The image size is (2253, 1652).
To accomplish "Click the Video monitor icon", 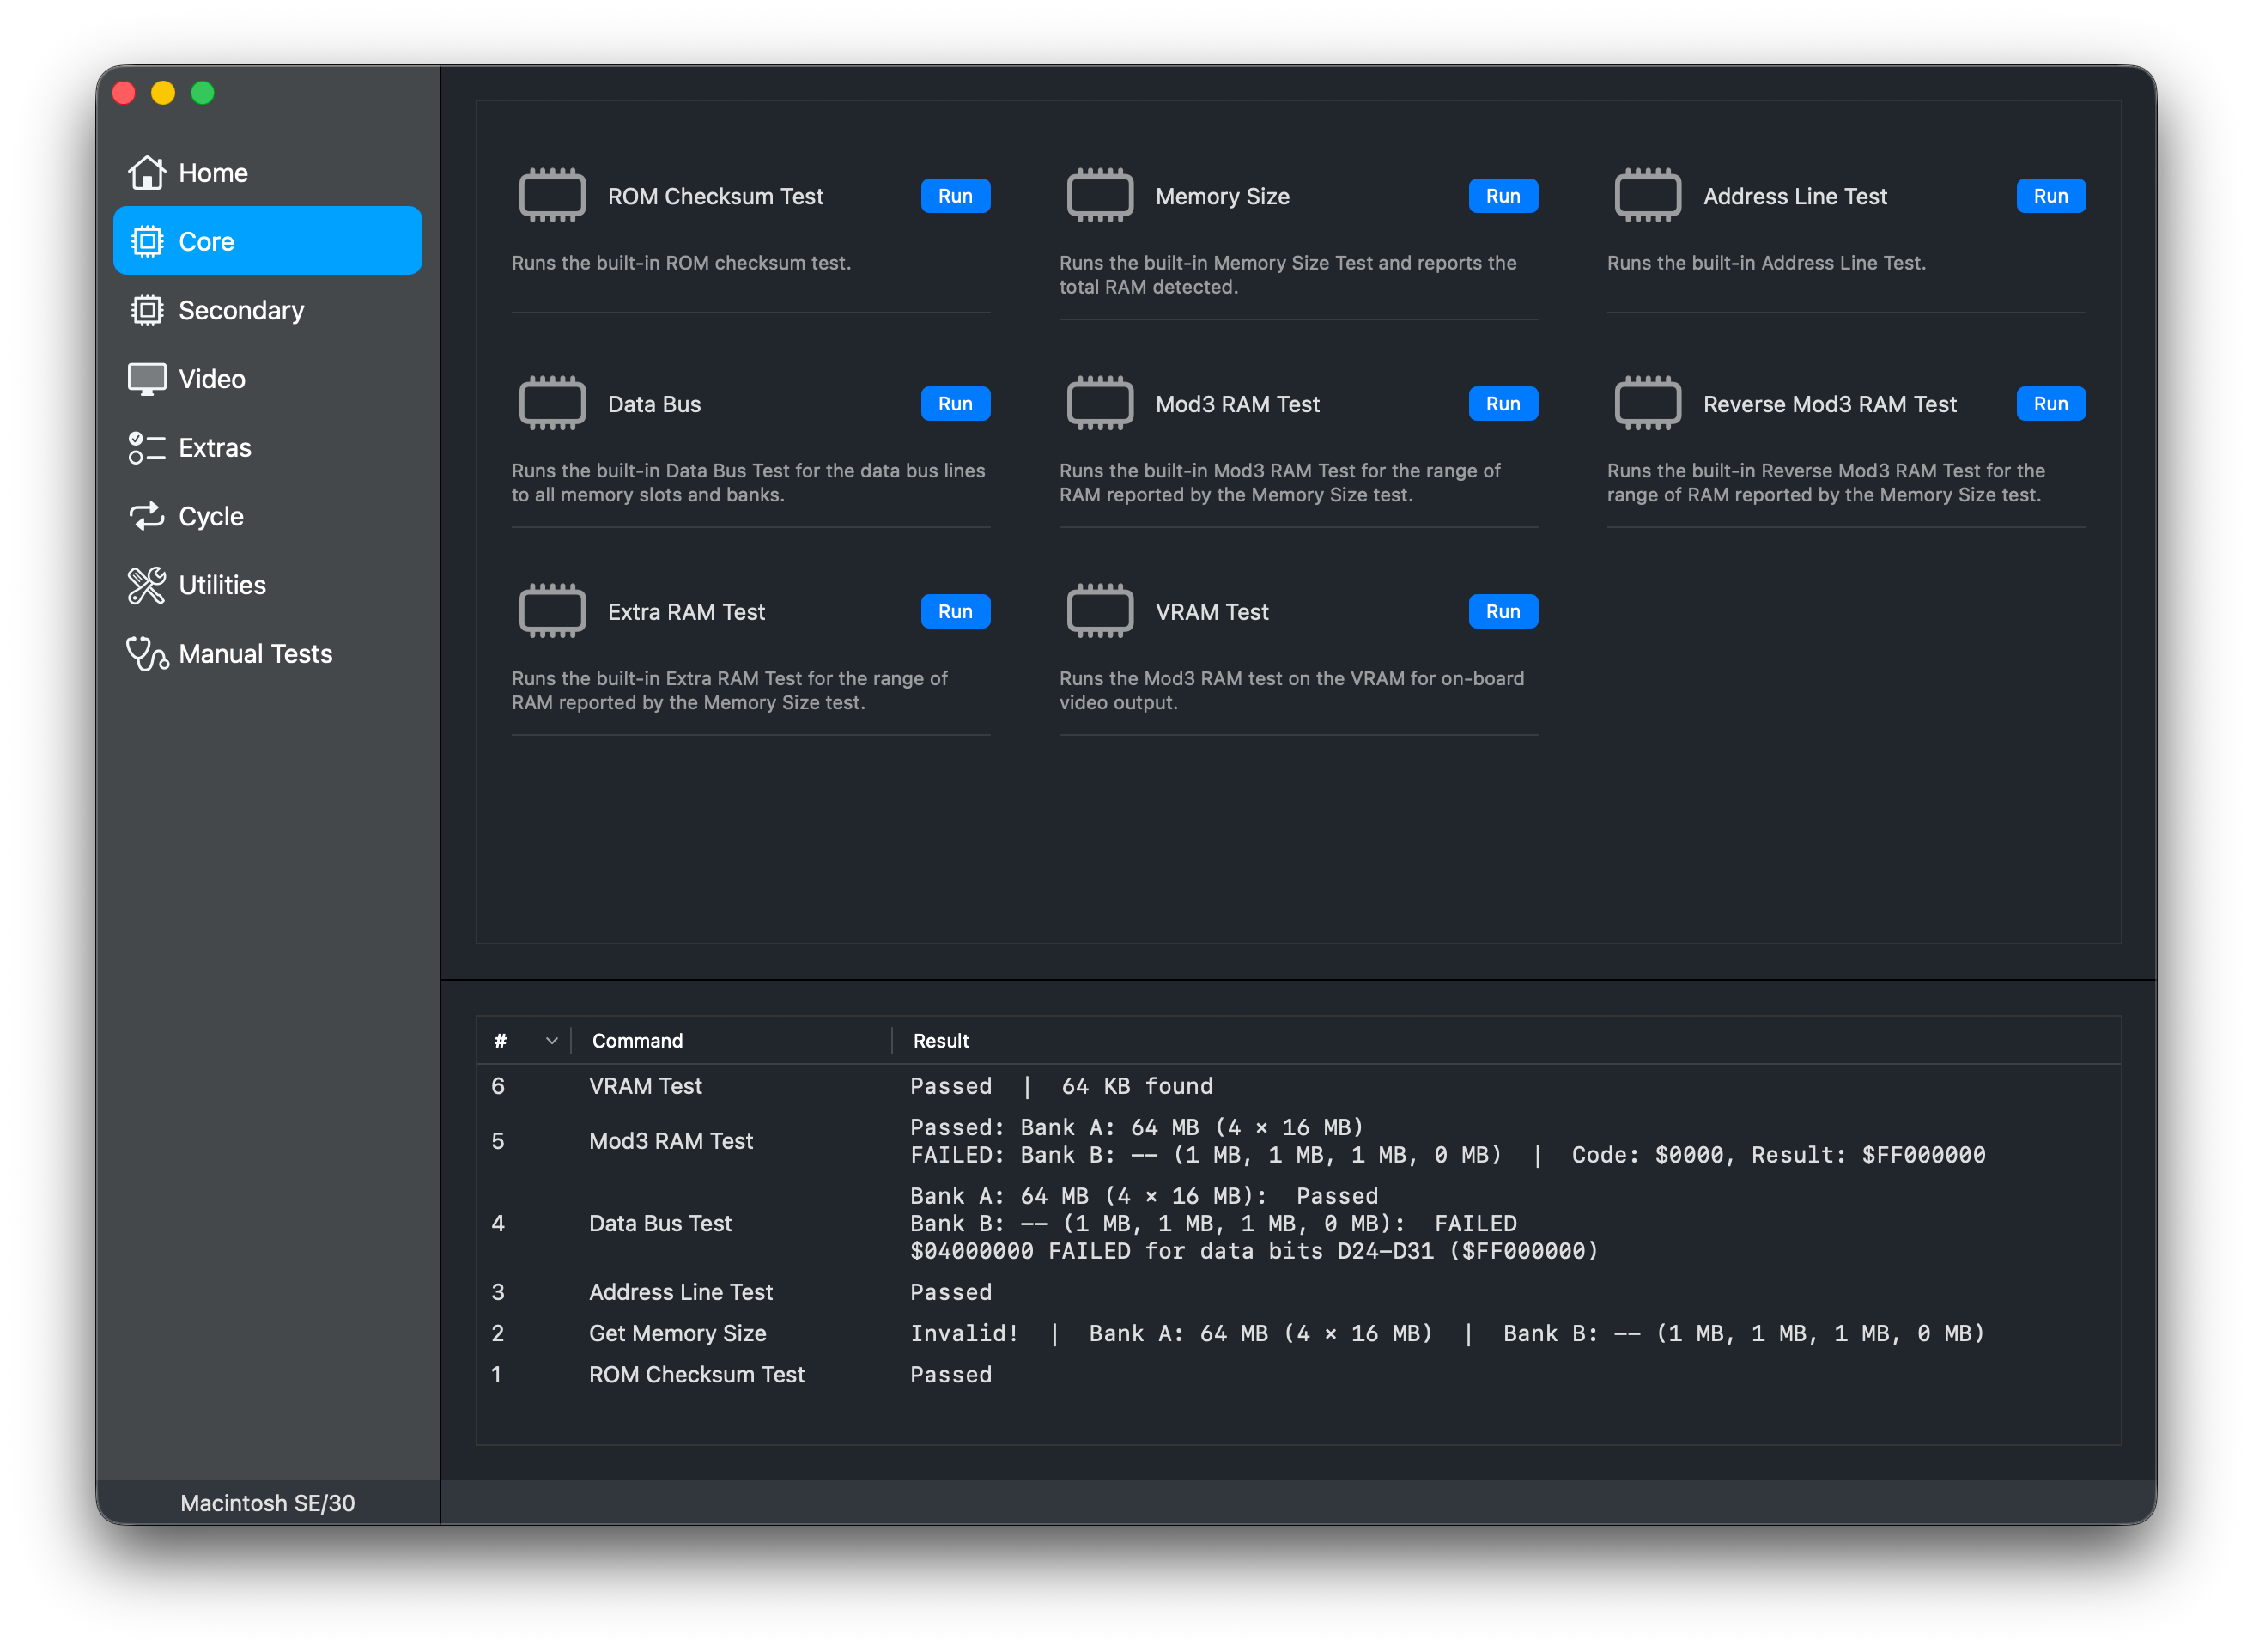I will tap(146, 379).
